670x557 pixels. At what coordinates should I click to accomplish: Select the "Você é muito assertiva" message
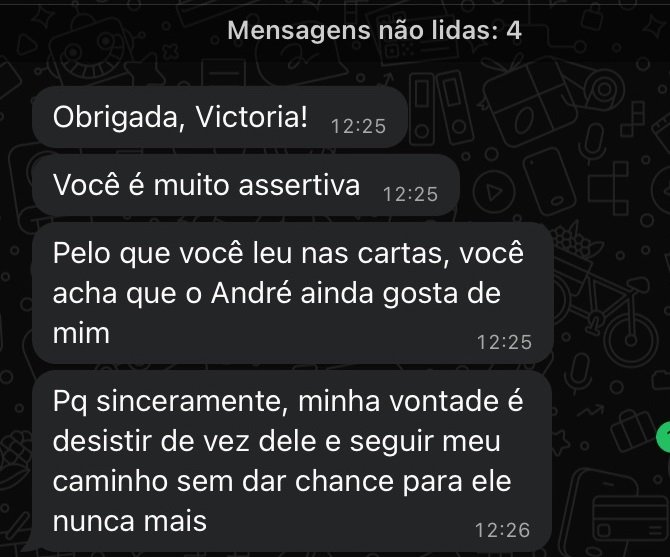tap(246, 186)
